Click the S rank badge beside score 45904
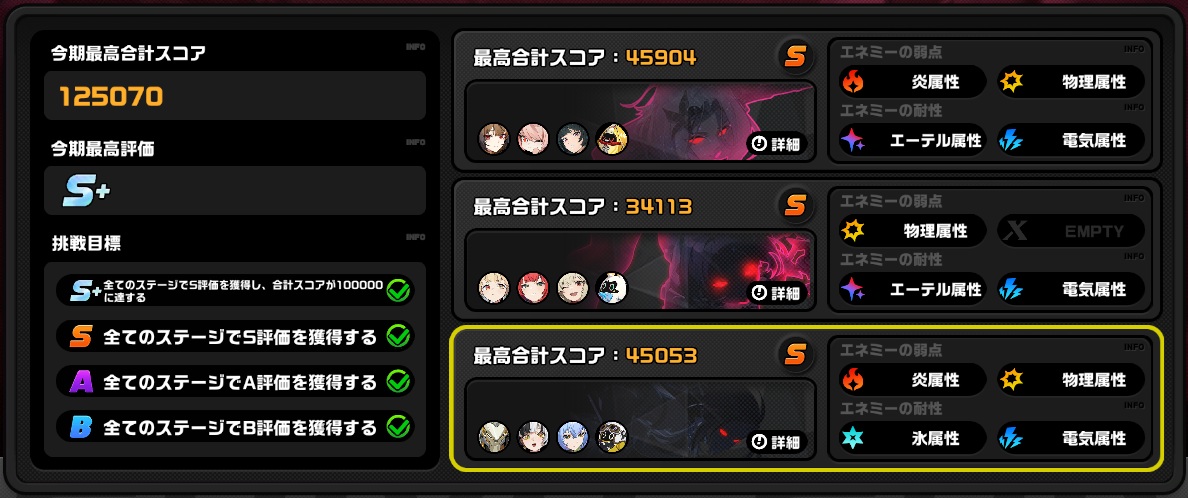This screenshot has height=498, width=1188. [x=795, y=56]
